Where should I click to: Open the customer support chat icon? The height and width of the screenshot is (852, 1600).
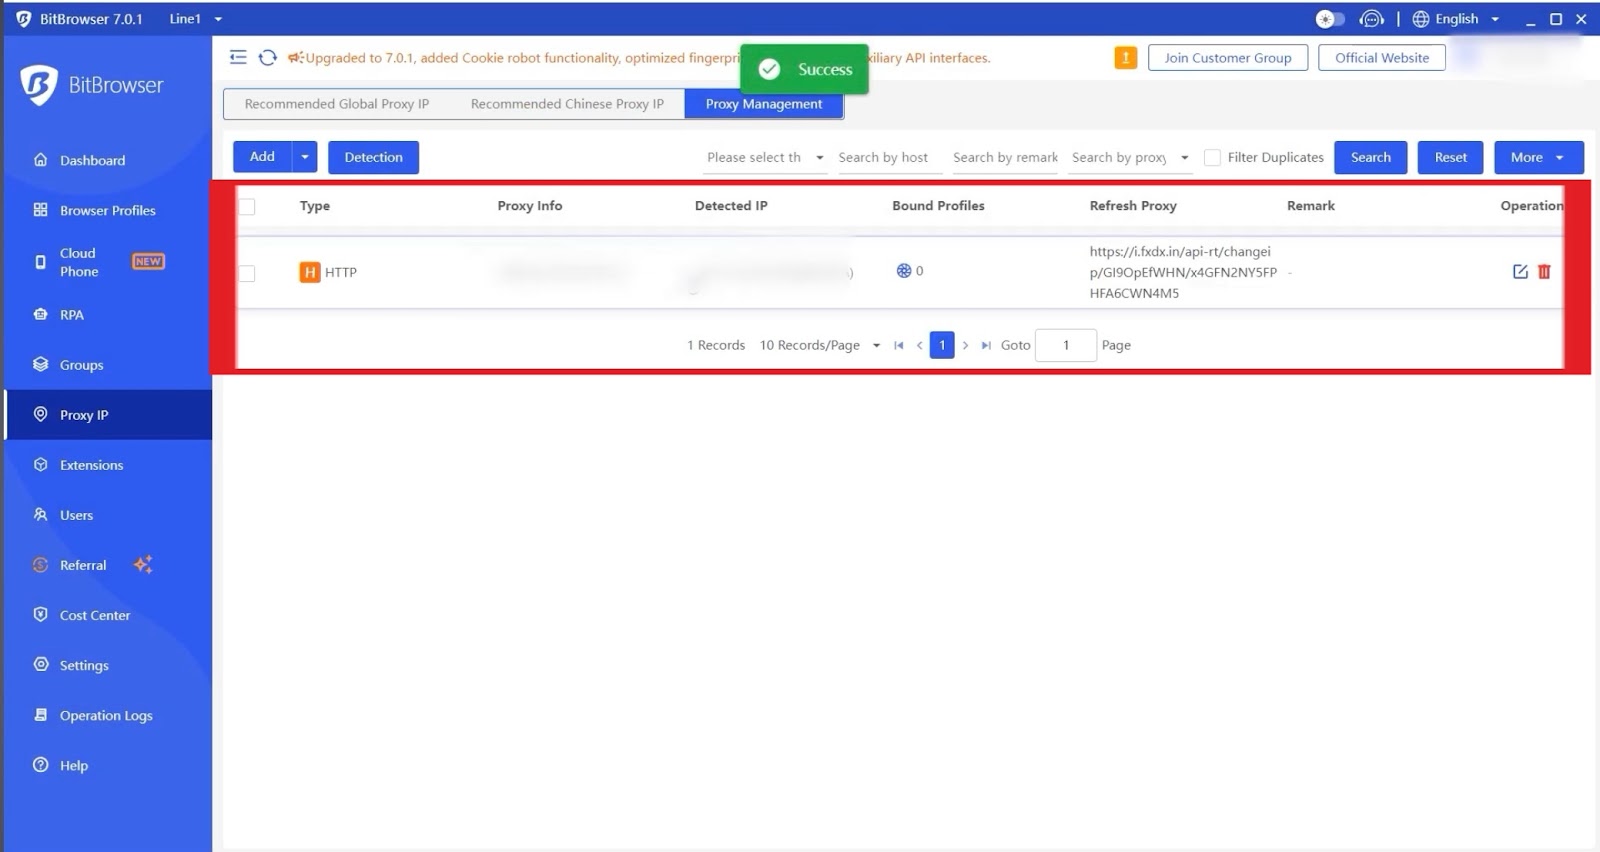[x=1372, y=19]
